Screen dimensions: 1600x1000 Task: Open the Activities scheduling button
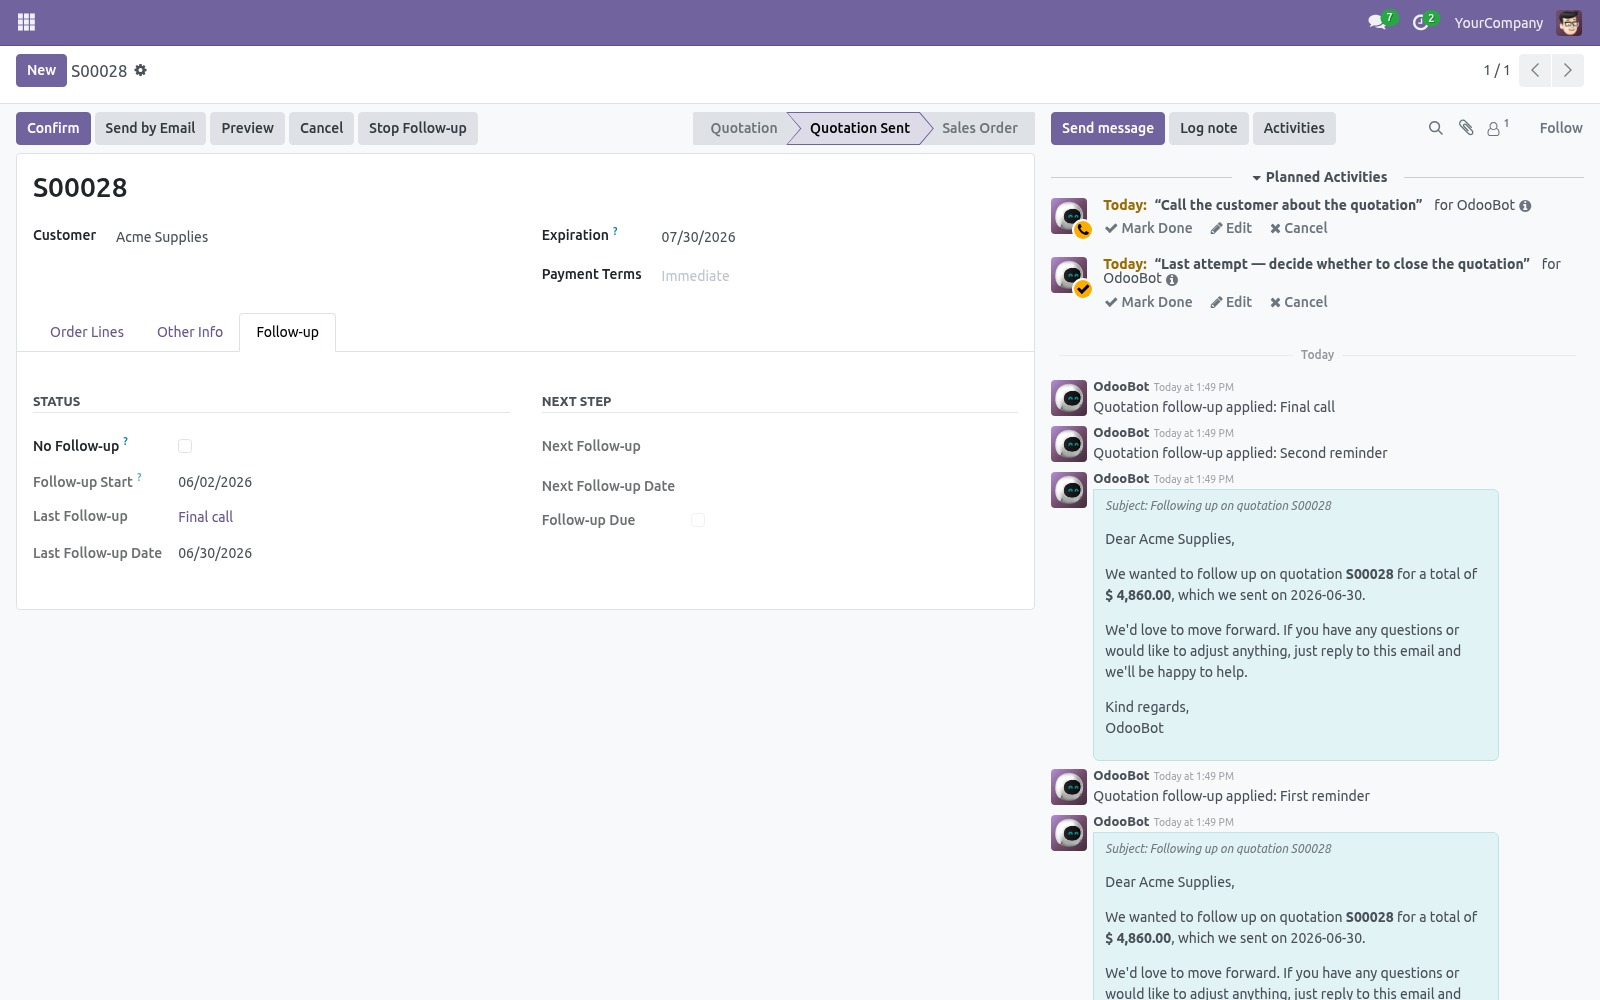coord(1293,128)
